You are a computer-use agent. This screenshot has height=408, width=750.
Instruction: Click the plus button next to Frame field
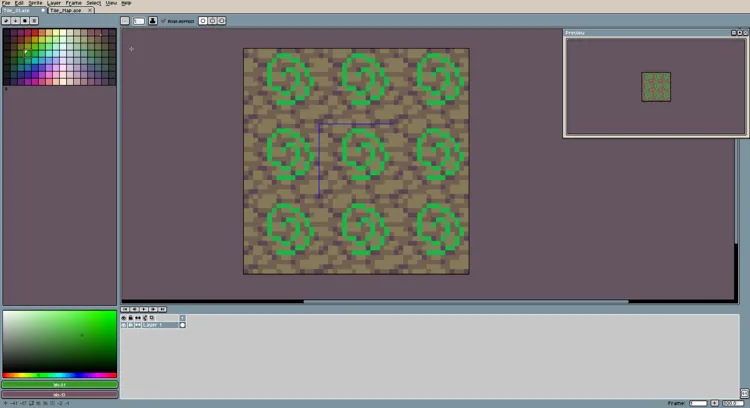click(x=714, y=403)
